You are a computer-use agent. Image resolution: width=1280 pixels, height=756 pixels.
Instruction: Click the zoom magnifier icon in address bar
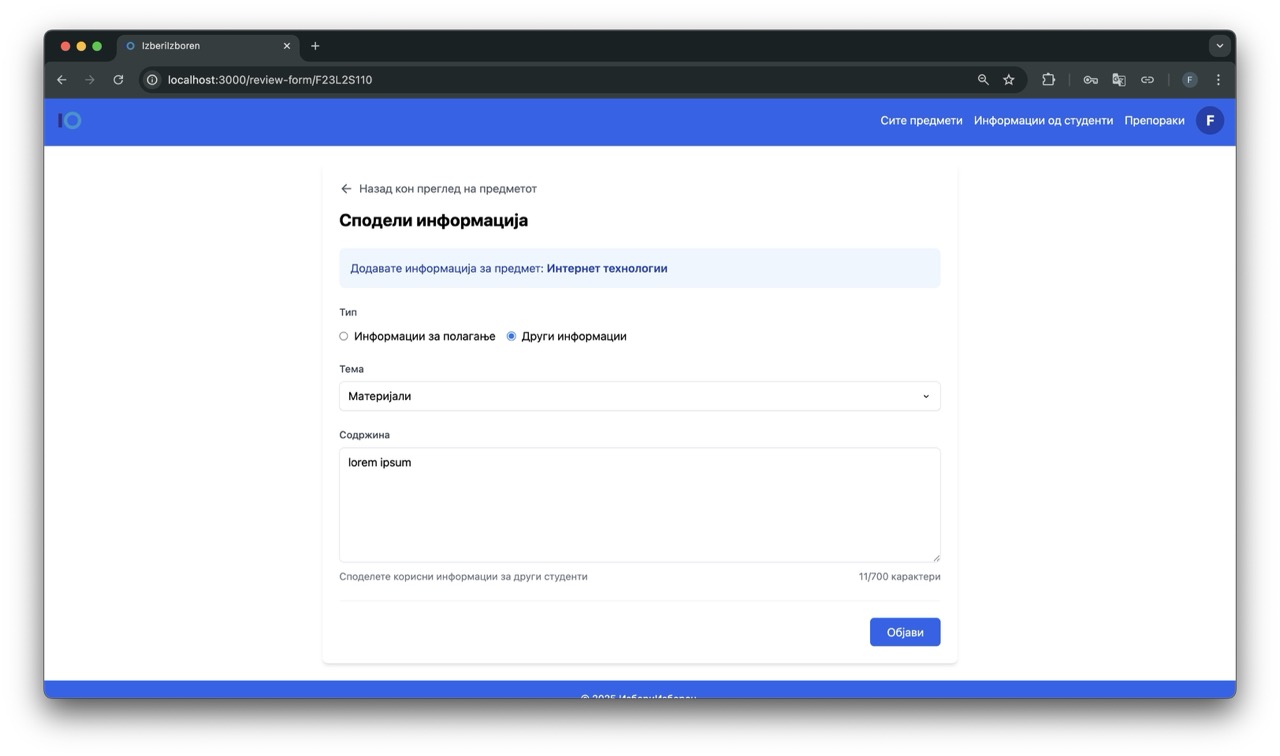[x=983, y=80]
